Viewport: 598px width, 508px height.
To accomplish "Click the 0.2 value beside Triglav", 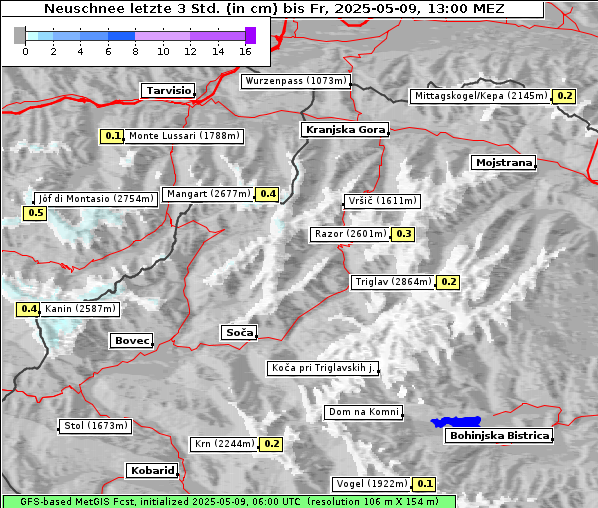I will click(x=448, y=282).
